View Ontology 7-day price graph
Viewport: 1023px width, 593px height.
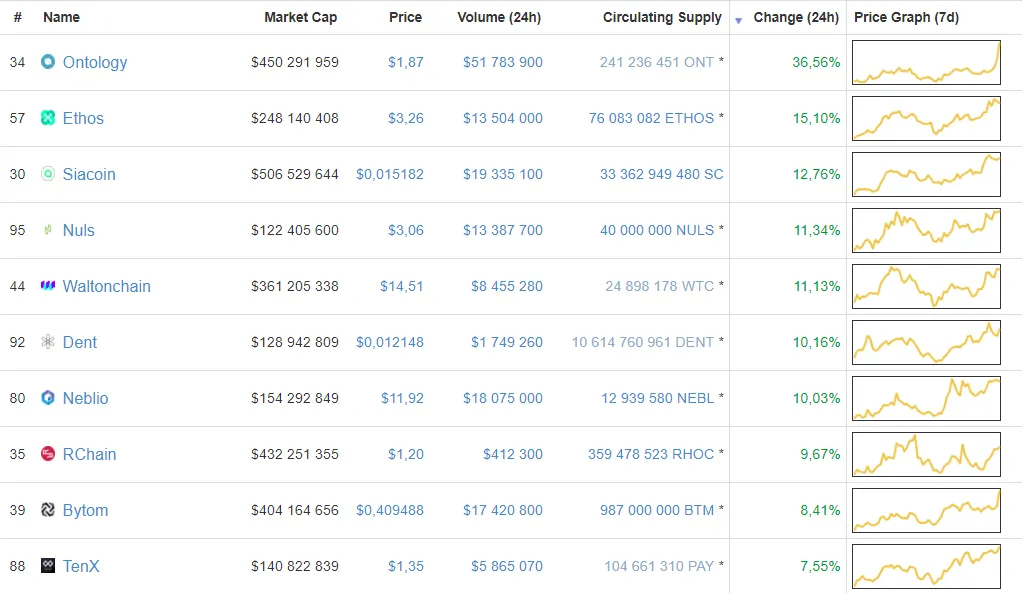[926, 62]
